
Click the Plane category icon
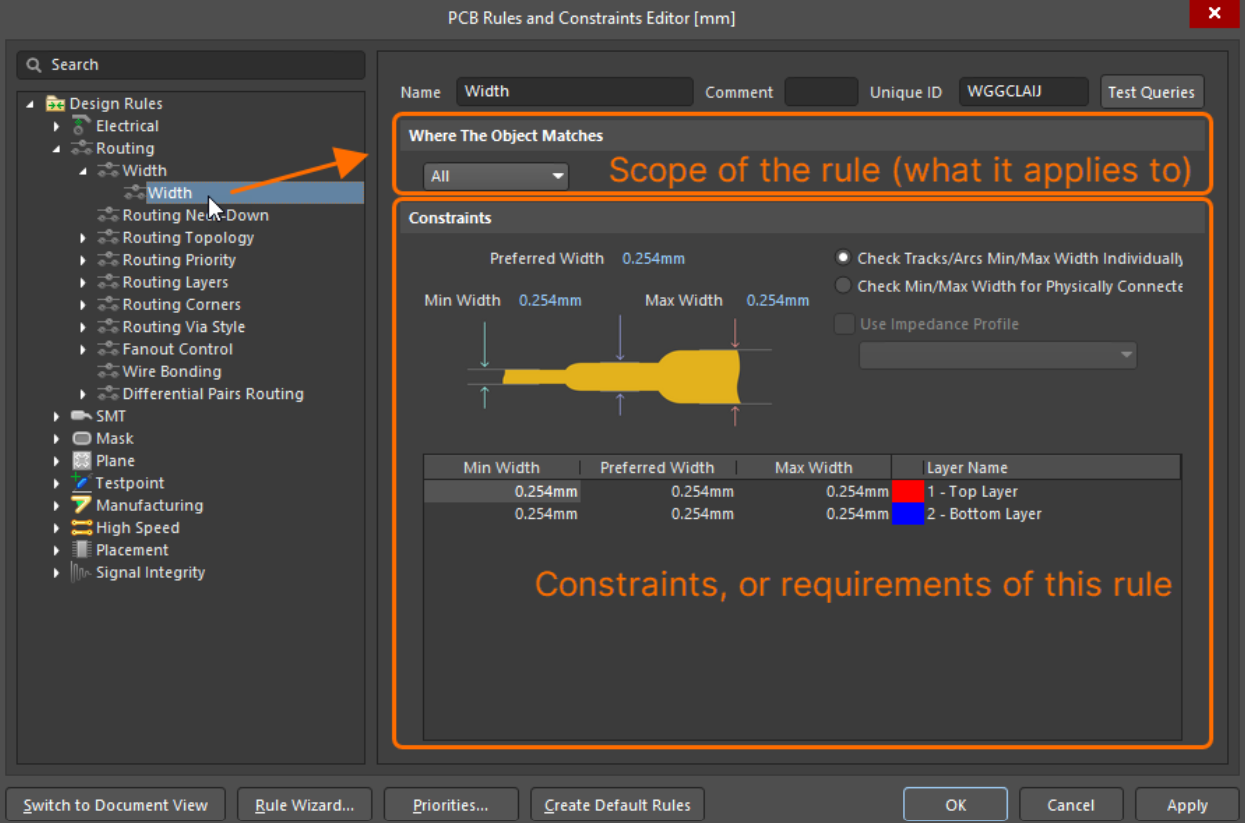81,461
